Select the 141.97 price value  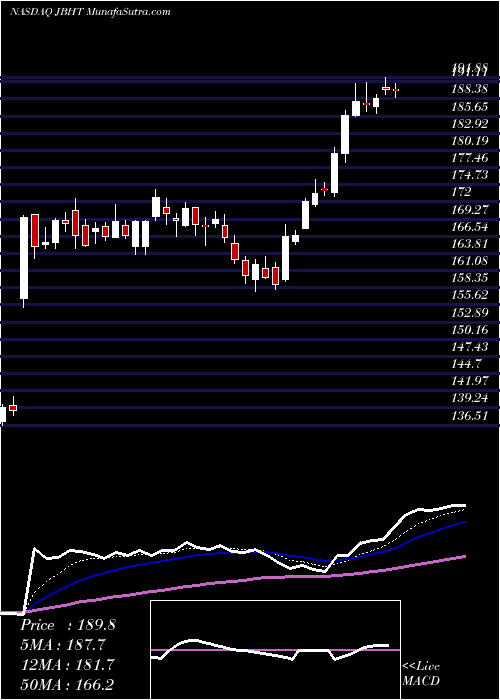point(469,381)
